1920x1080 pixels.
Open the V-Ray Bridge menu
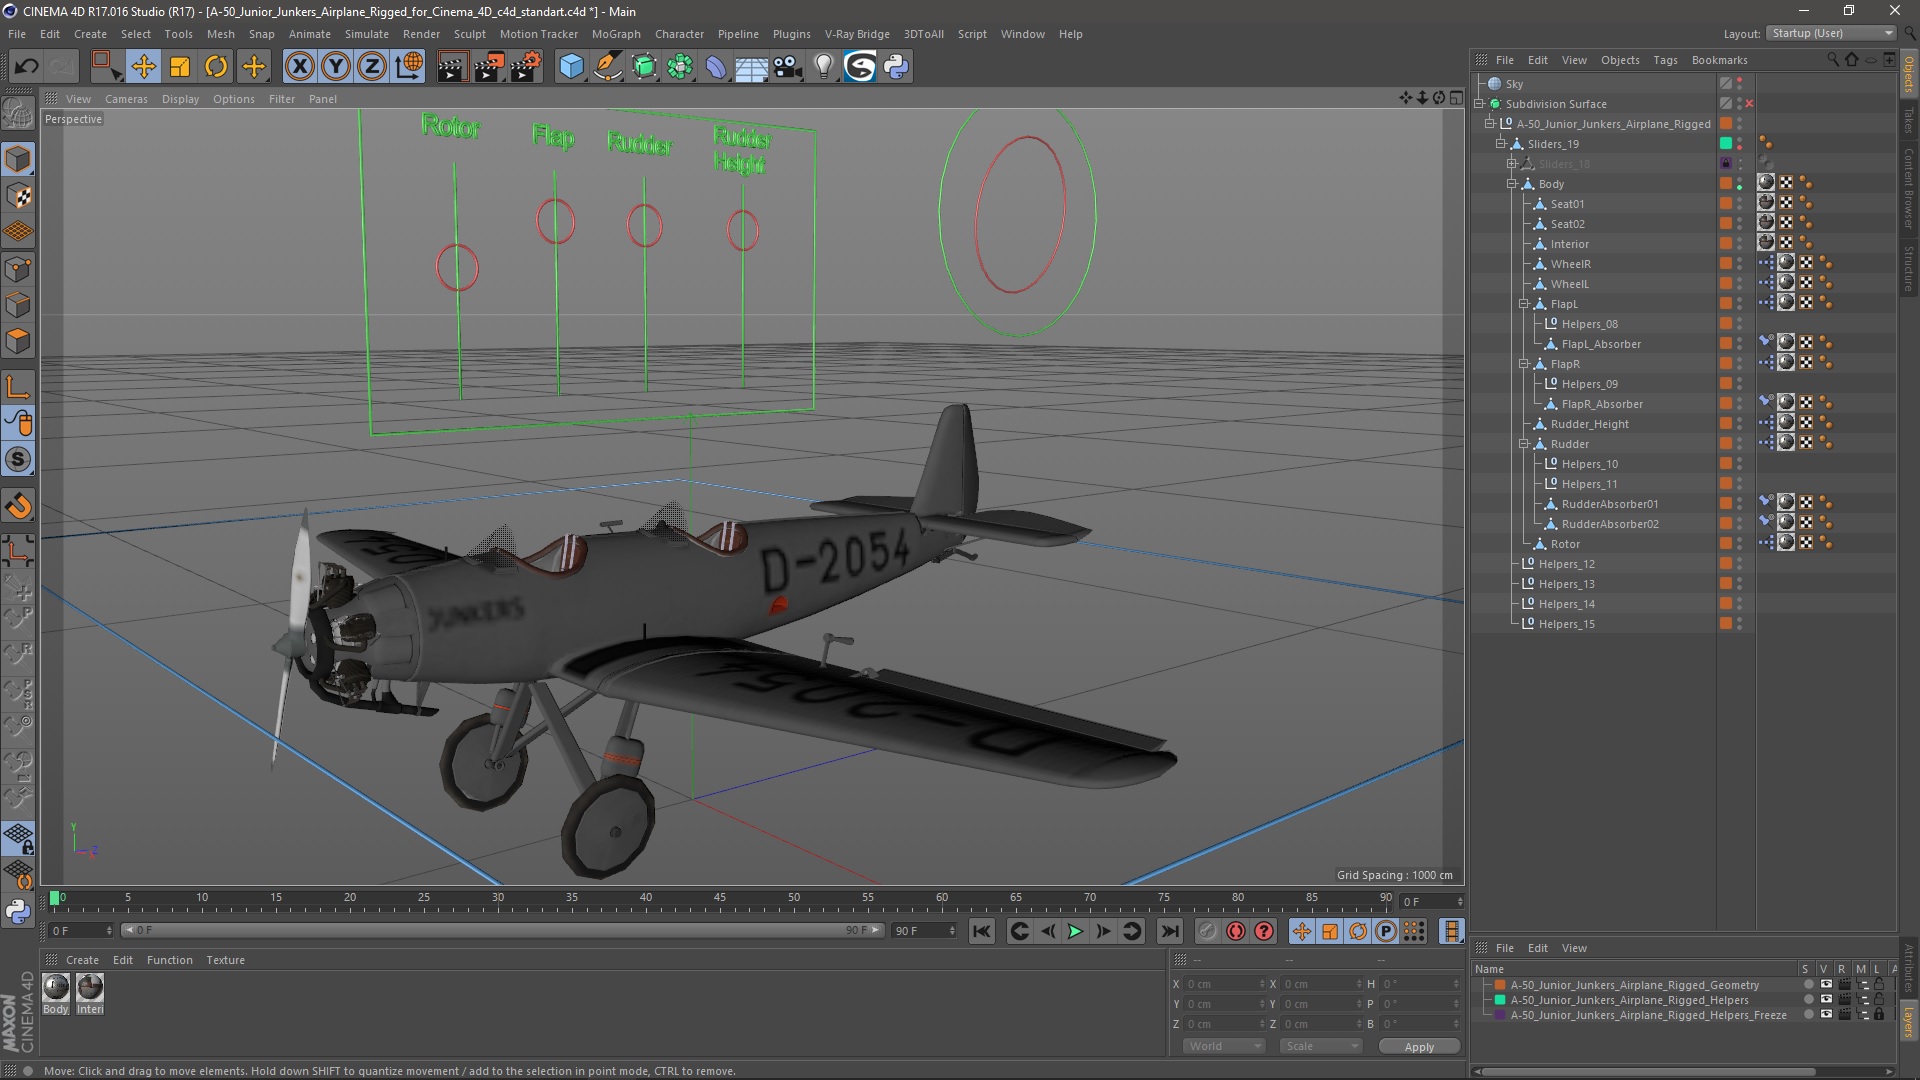click(857, 34)
